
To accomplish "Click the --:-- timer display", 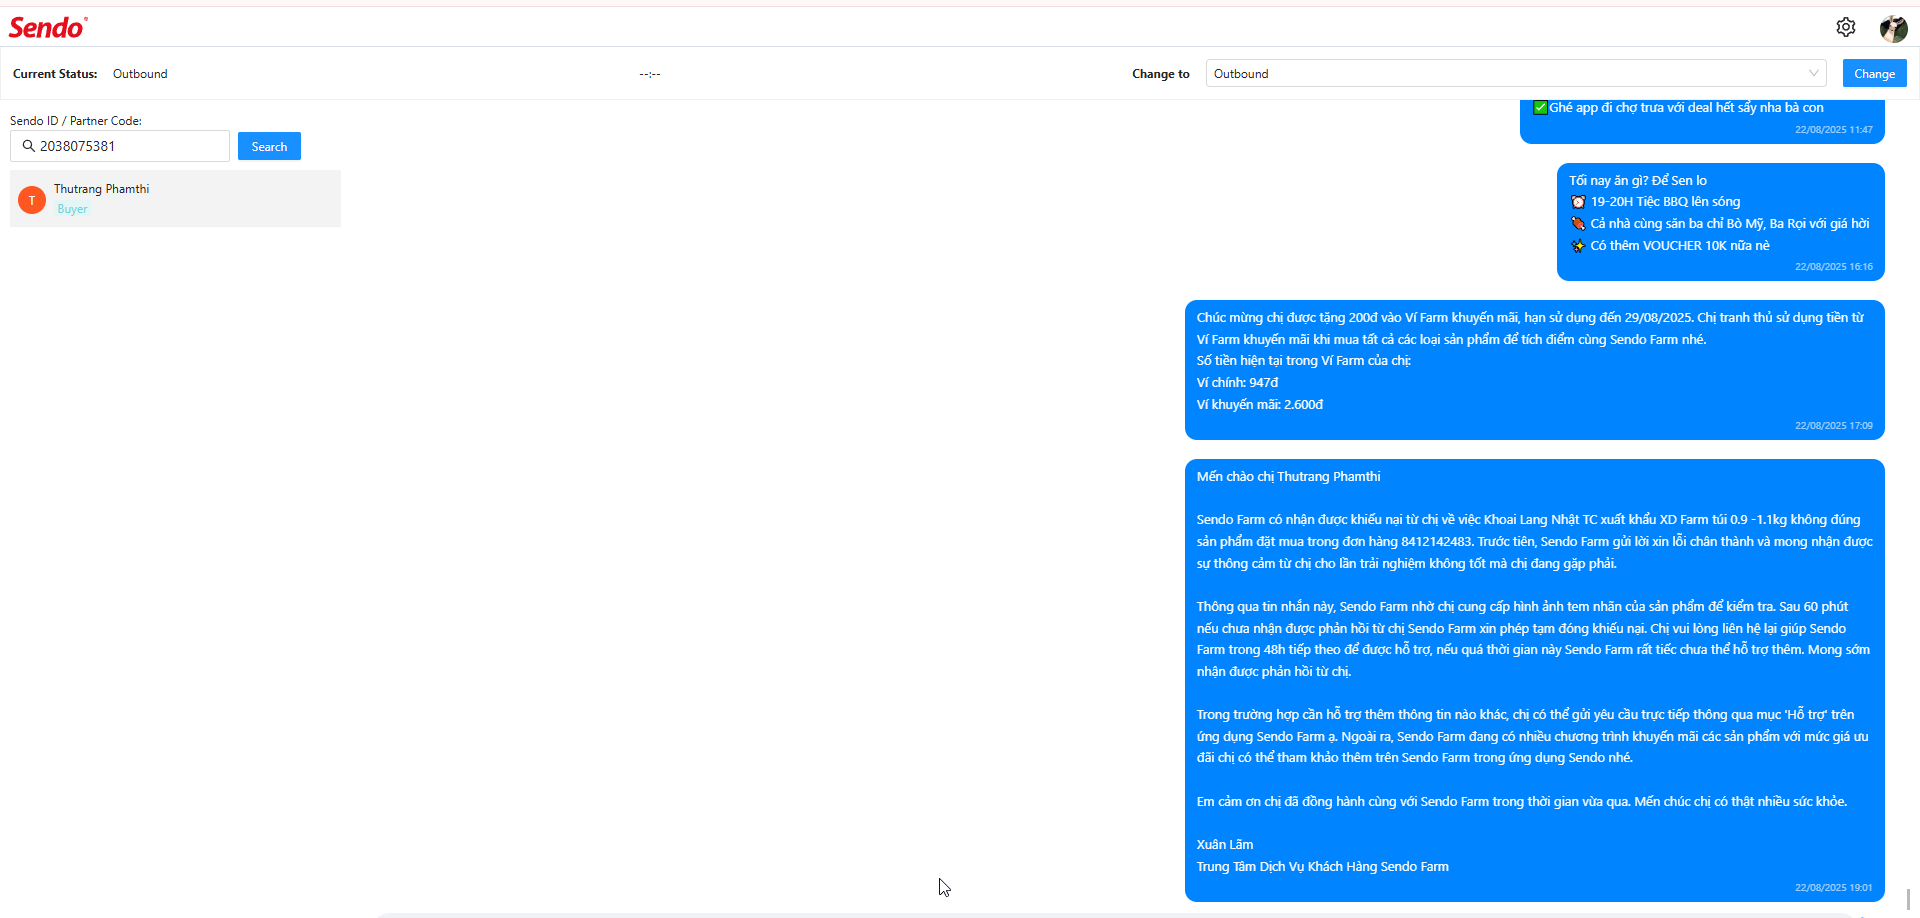I will click(650, 74).
